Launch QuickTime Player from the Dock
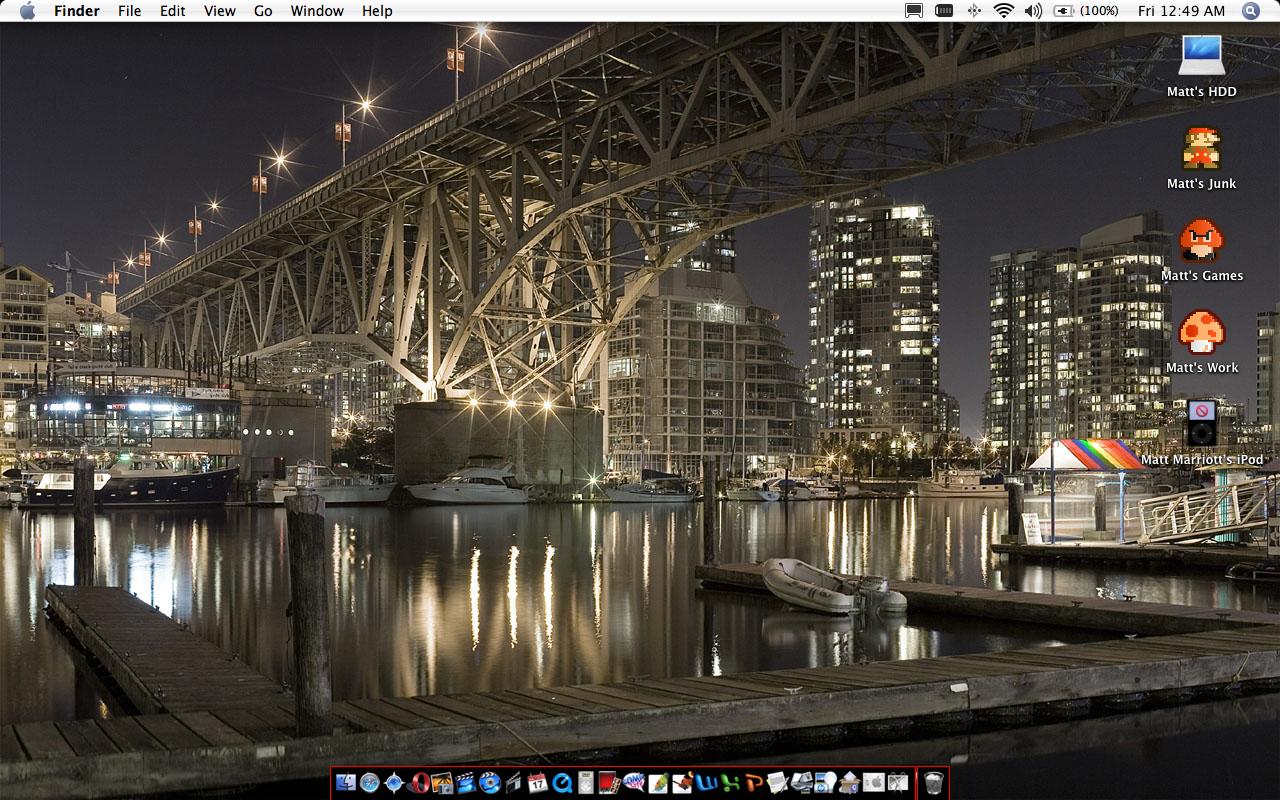Screen dimensions: 1280x800 click(562, 783)
